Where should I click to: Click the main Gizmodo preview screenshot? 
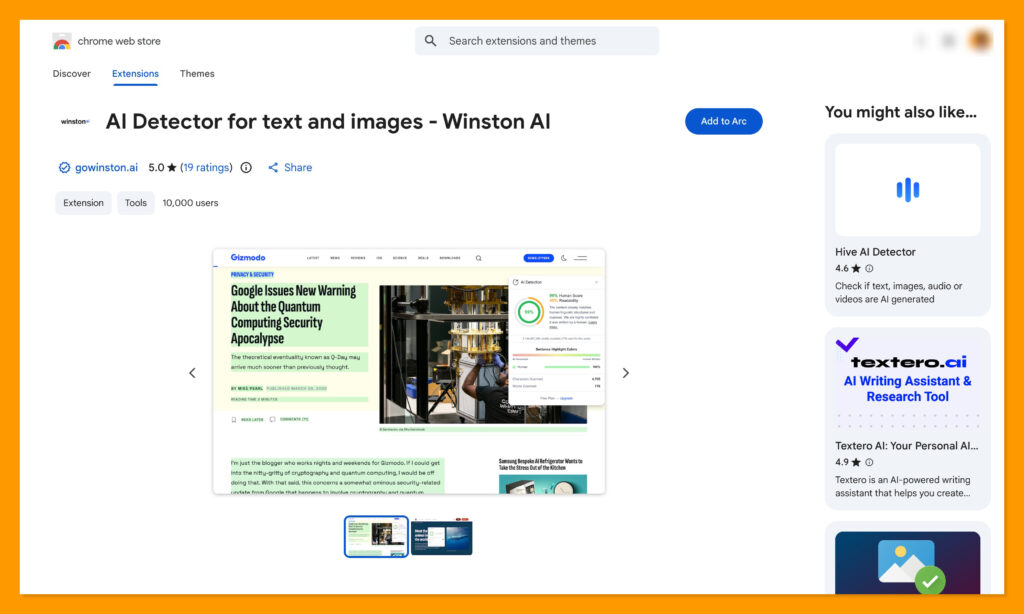(x=409, y=371)
